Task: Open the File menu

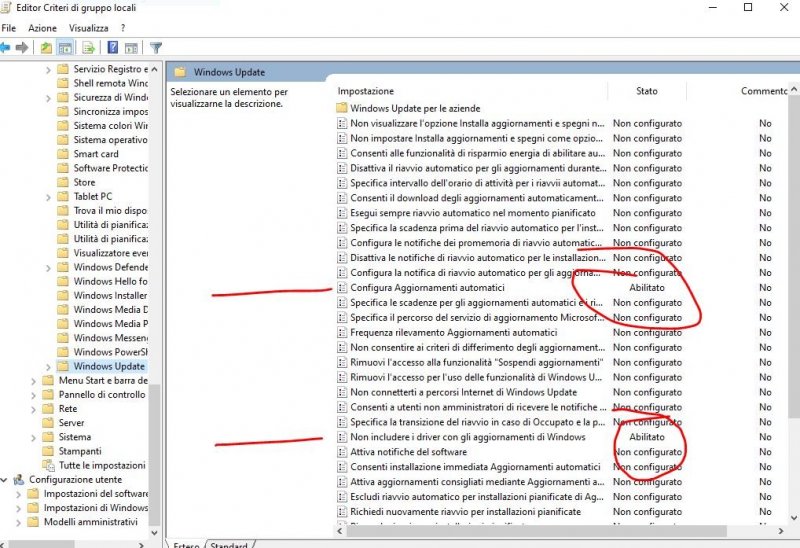Action: [x=9, y=28]
